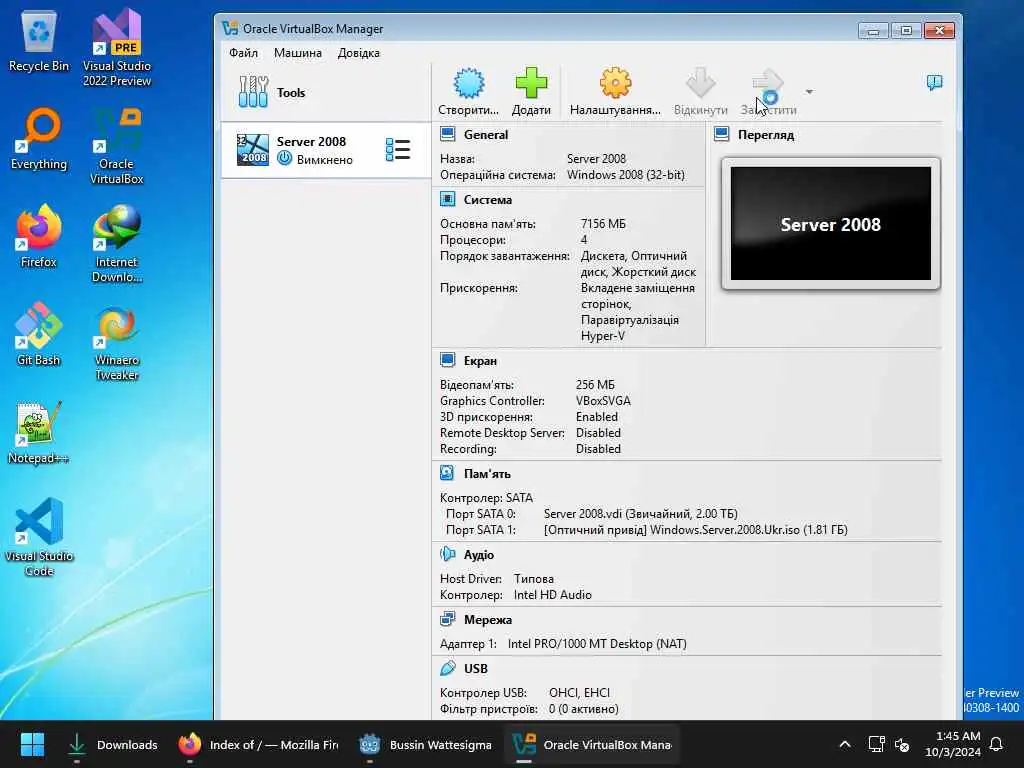The width and height of the screenshot is (1024, 768).
Task: Click the 7156 МБ base memory value
Action: click(x=603, y=224)
